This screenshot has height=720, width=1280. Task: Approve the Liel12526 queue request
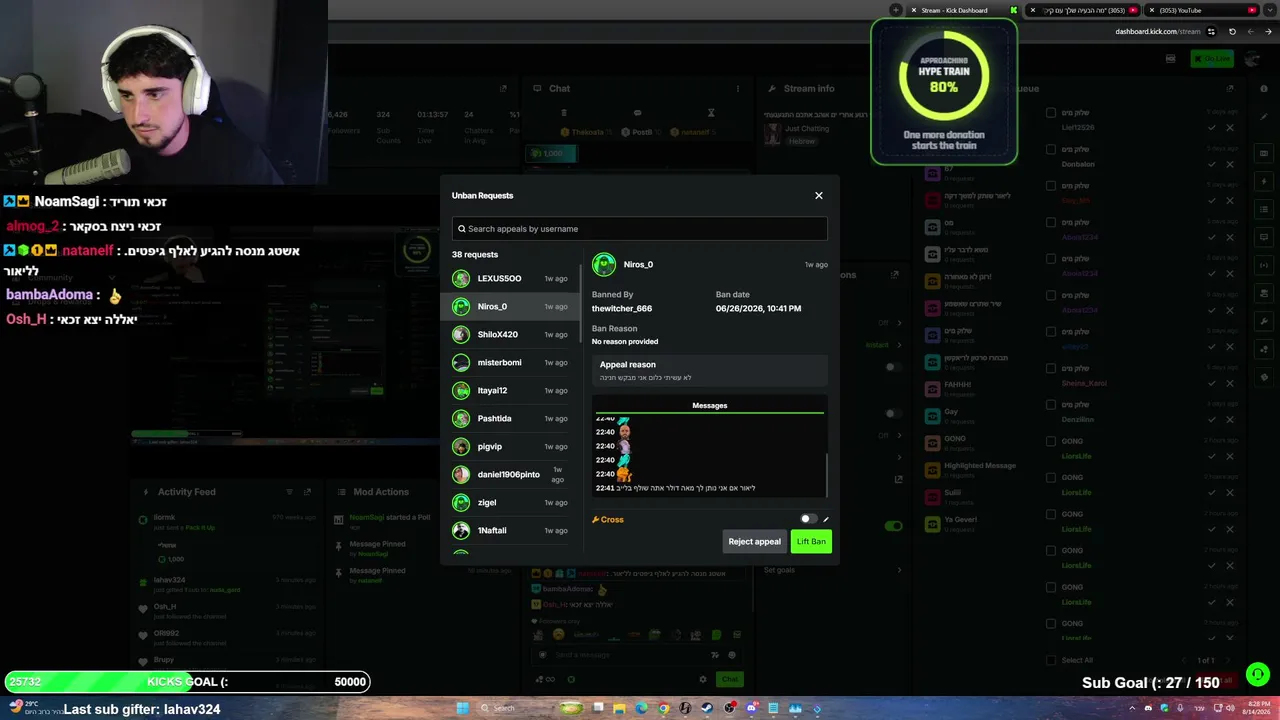pos(1212,128)
